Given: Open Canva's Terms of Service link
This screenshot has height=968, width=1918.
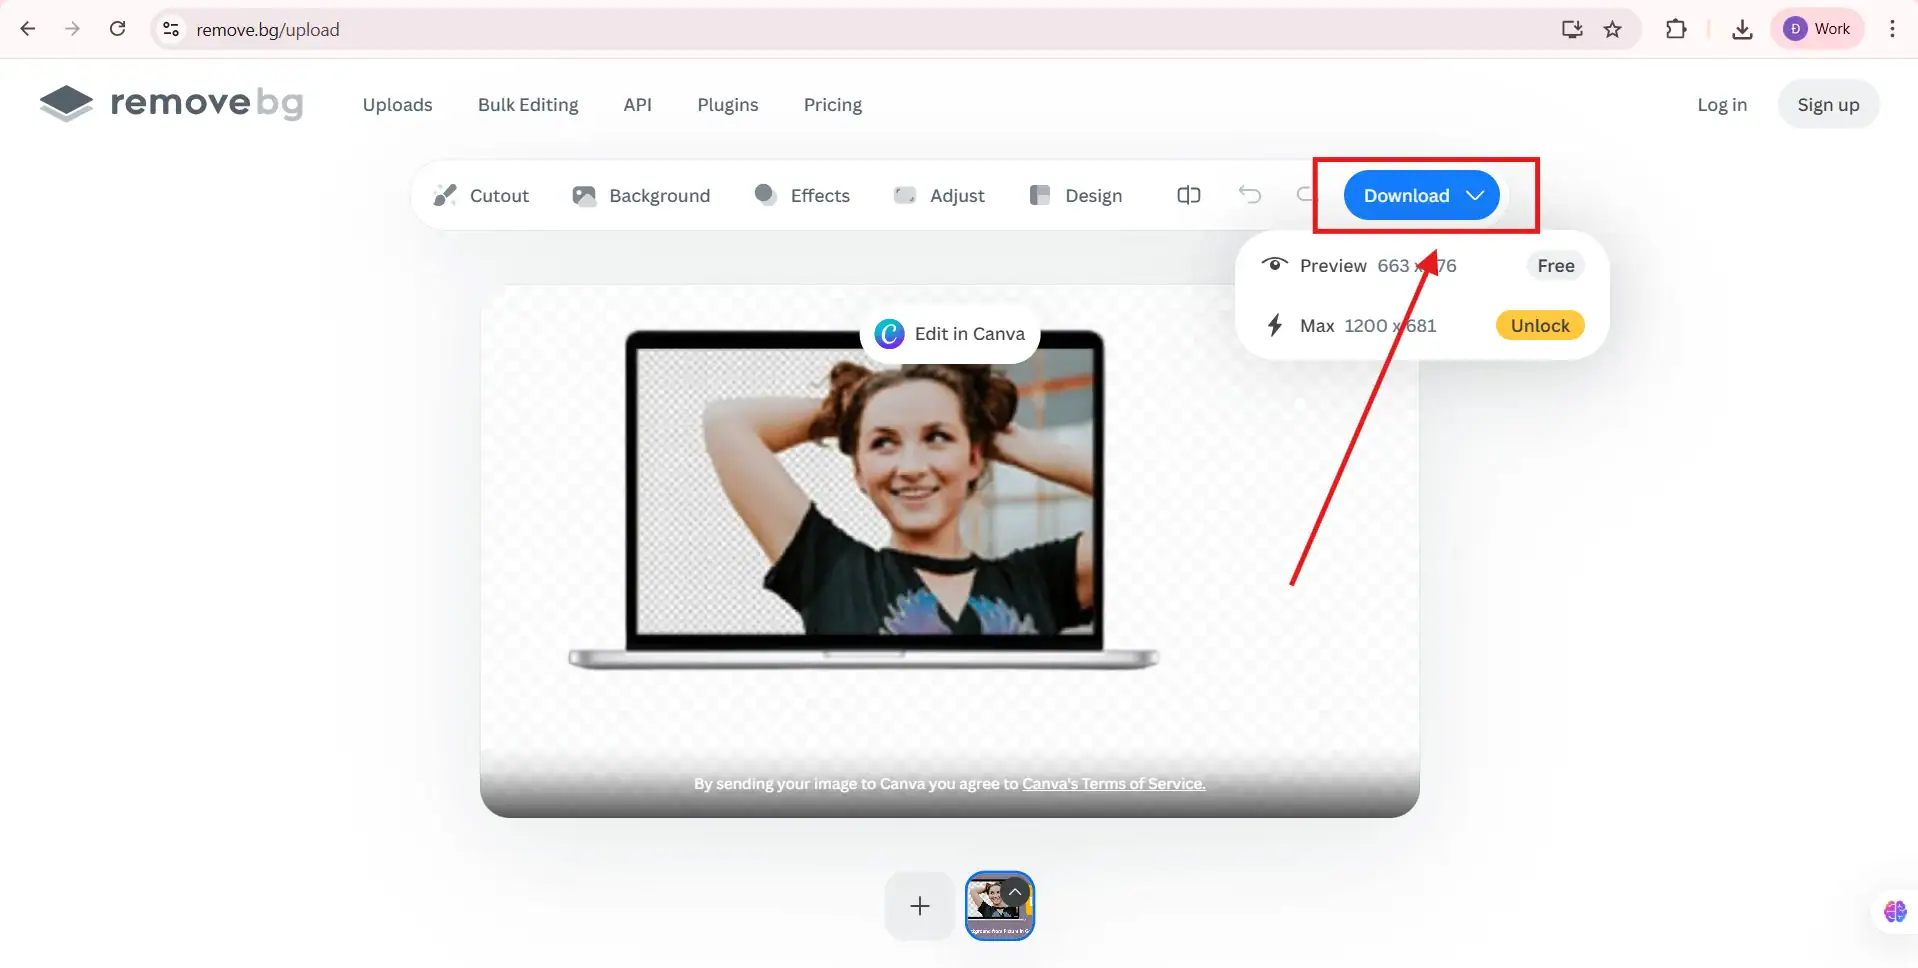Looking at the screenshot, I should (x=1113, y=784).
